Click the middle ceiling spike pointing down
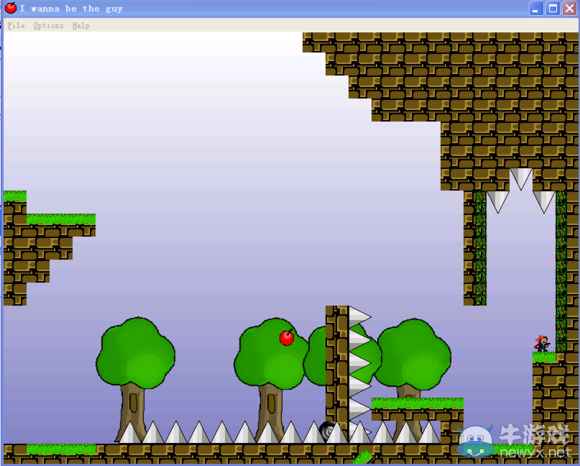This screenshot has height=466, width=580. 521,179
